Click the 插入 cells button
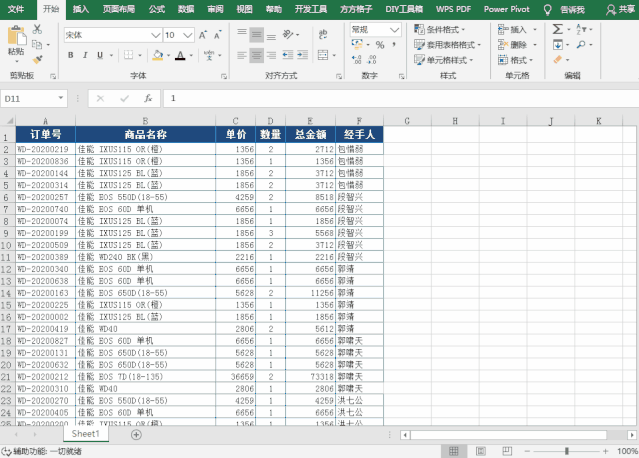Screen dimensions: 639x458 518,29
